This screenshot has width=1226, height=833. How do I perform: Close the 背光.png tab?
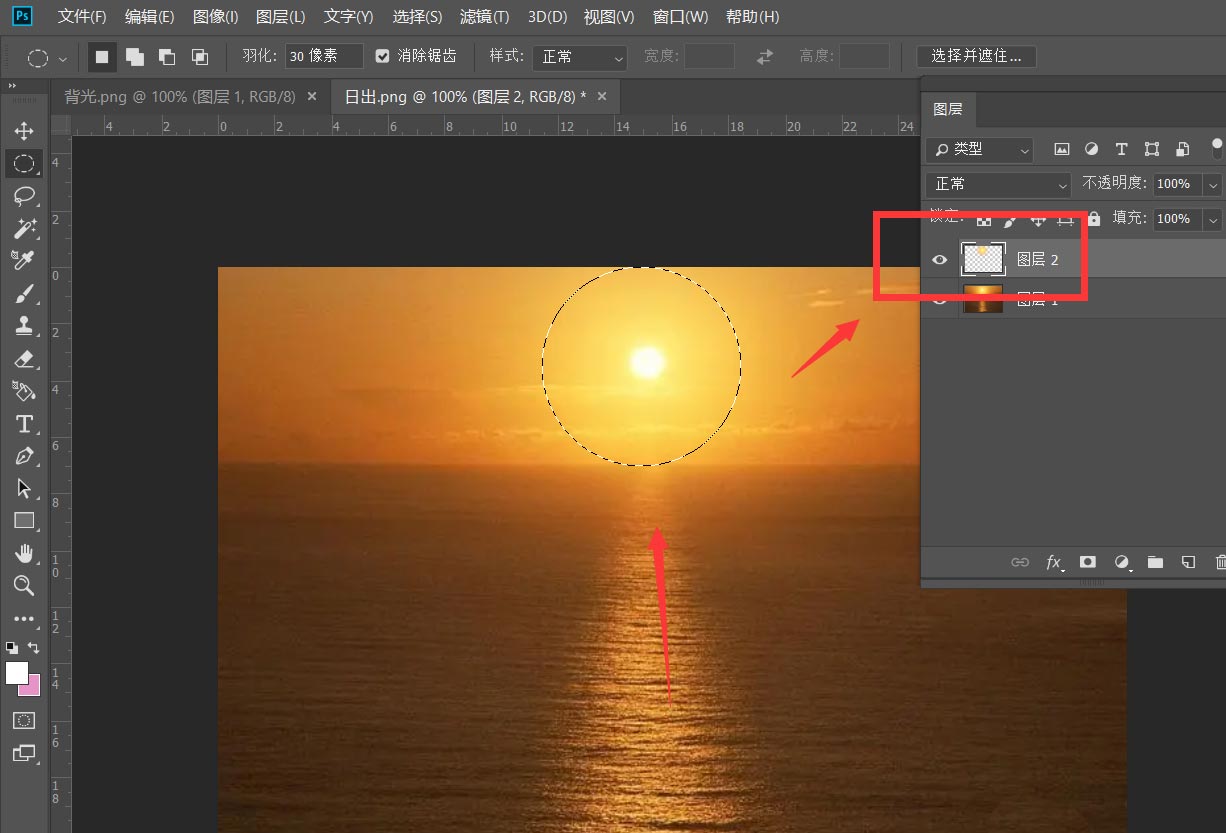312,96
